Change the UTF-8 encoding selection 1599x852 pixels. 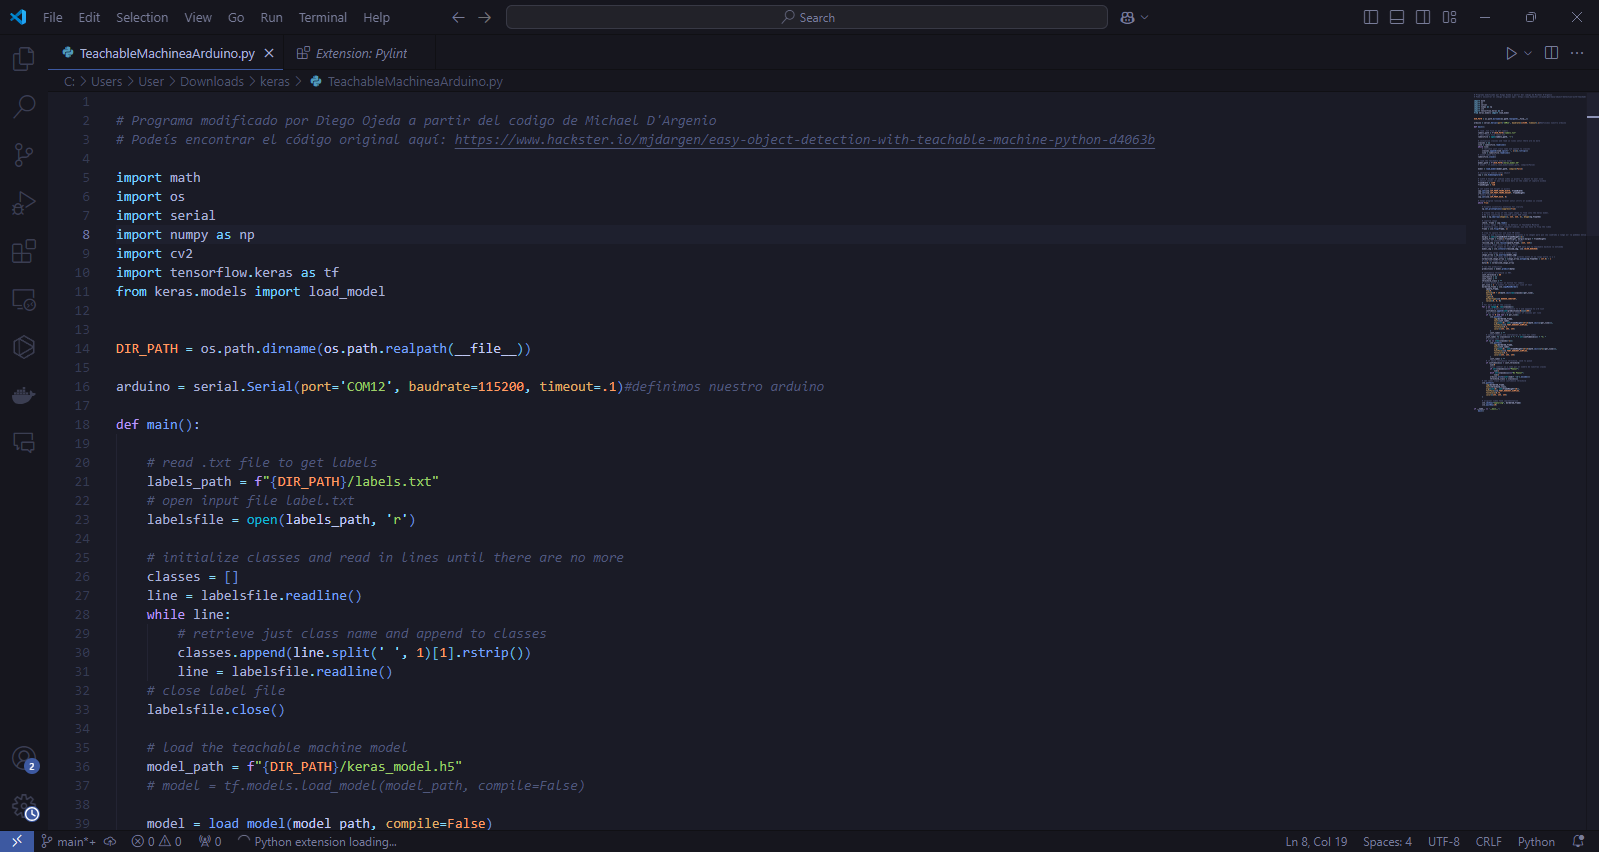(x=1444, y=841)
